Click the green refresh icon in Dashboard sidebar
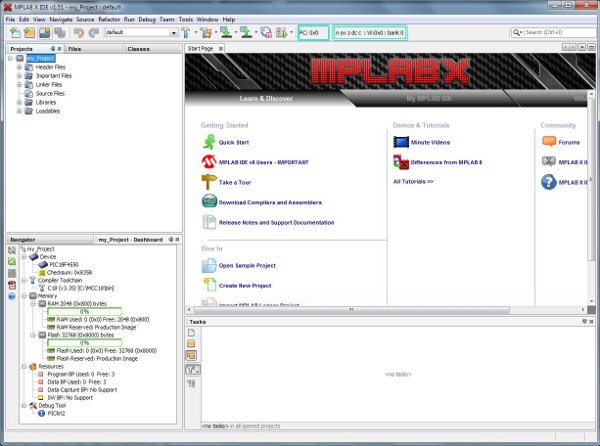Image resolution: width=600 pixels, height=446 pixels. (x=12, y=262)
